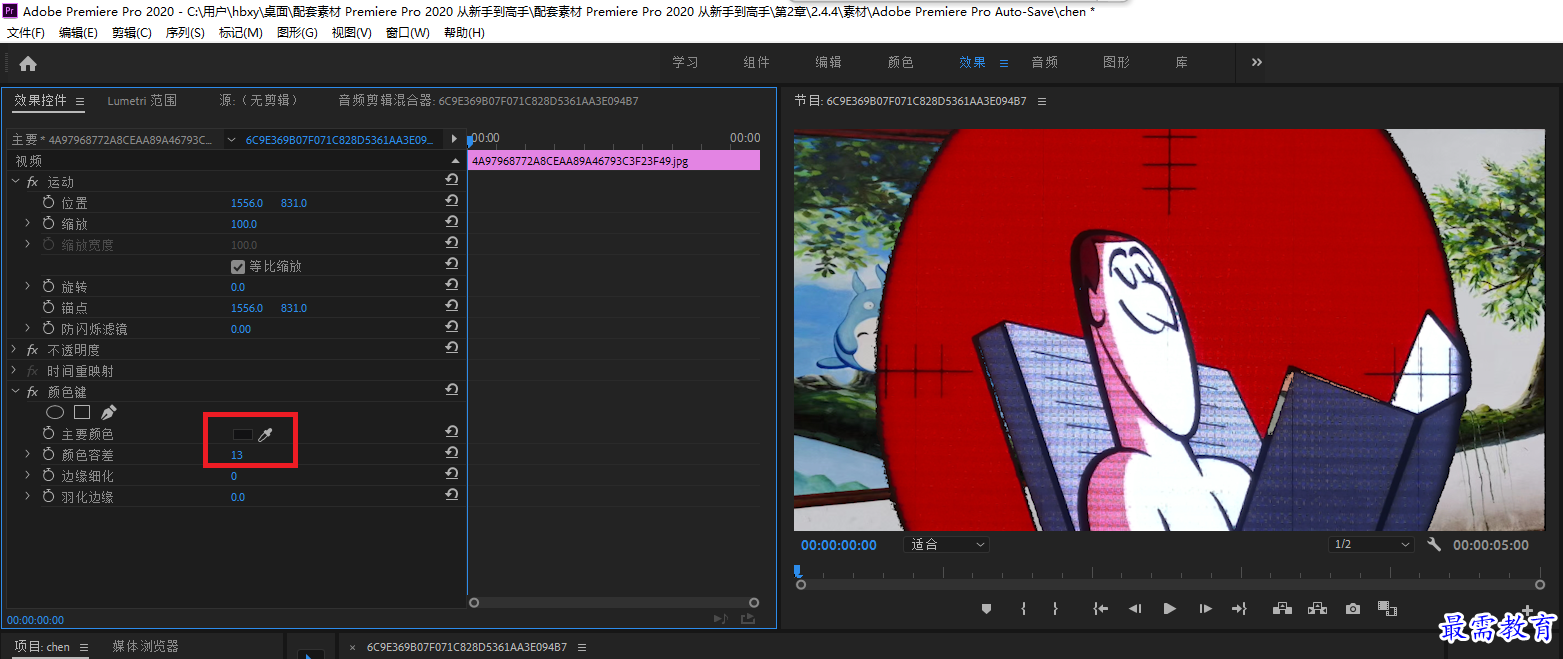The height and width of the screenshot is (659, 1563).
Task: Open the 序列(S) menu
Action: [x=185, y=33]
